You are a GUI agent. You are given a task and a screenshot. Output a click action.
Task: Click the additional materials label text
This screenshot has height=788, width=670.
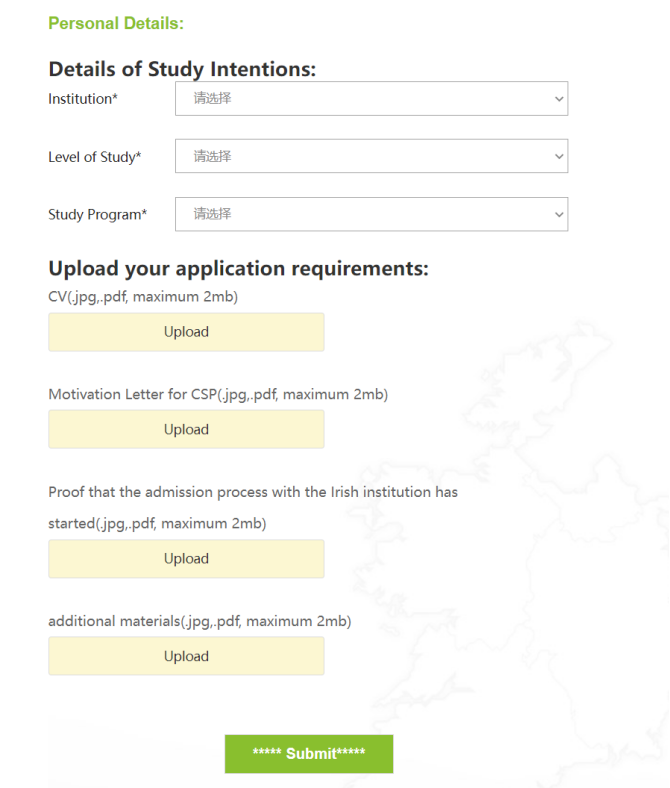click(200, 621)
